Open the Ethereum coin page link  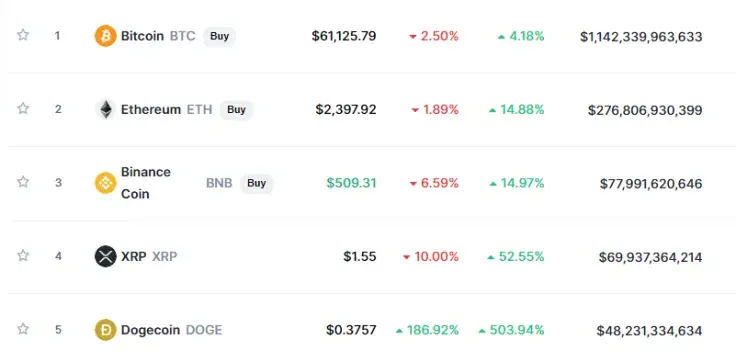151,110
